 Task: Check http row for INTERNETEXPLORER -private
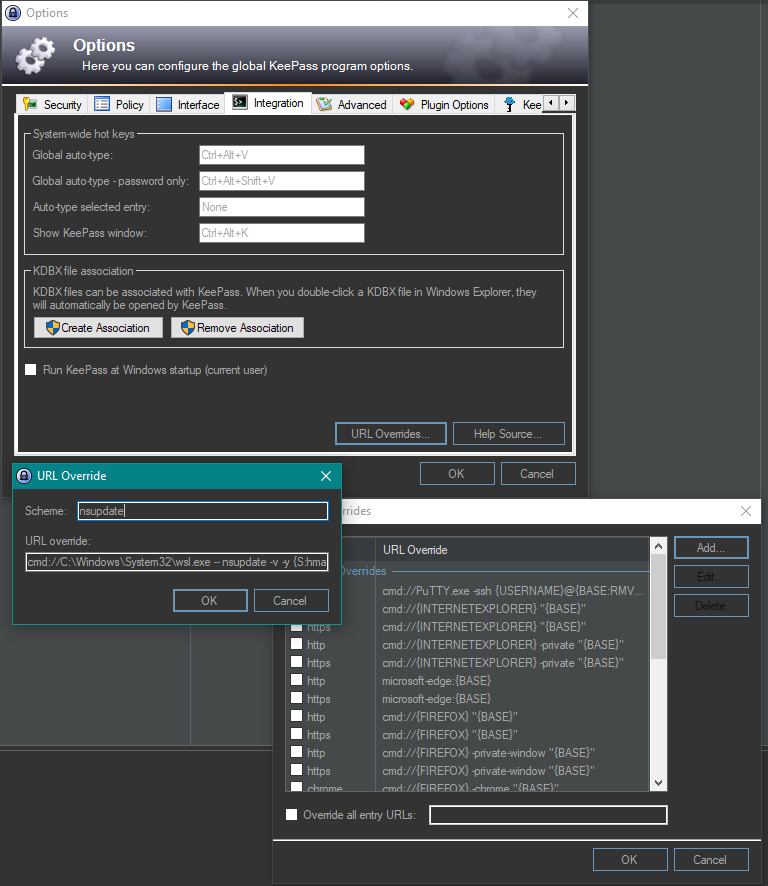click(x=296, y=644)
